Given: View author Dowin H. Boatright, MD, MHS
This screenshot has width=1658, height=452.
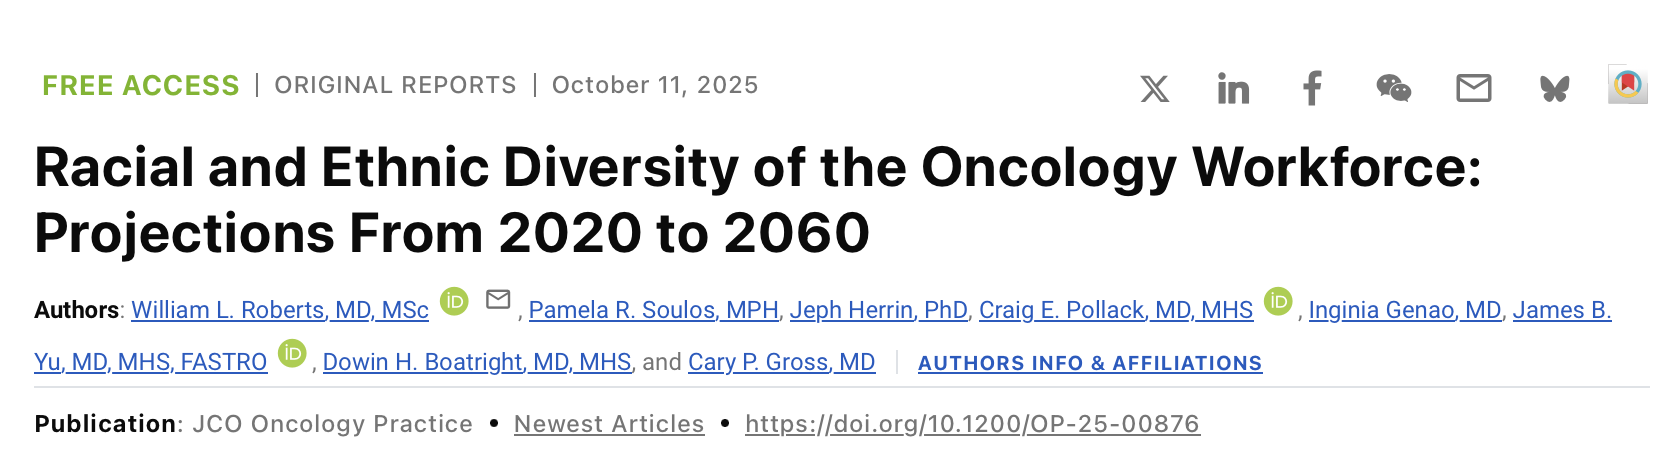Looking at the screenshot, I should (477, 362).
